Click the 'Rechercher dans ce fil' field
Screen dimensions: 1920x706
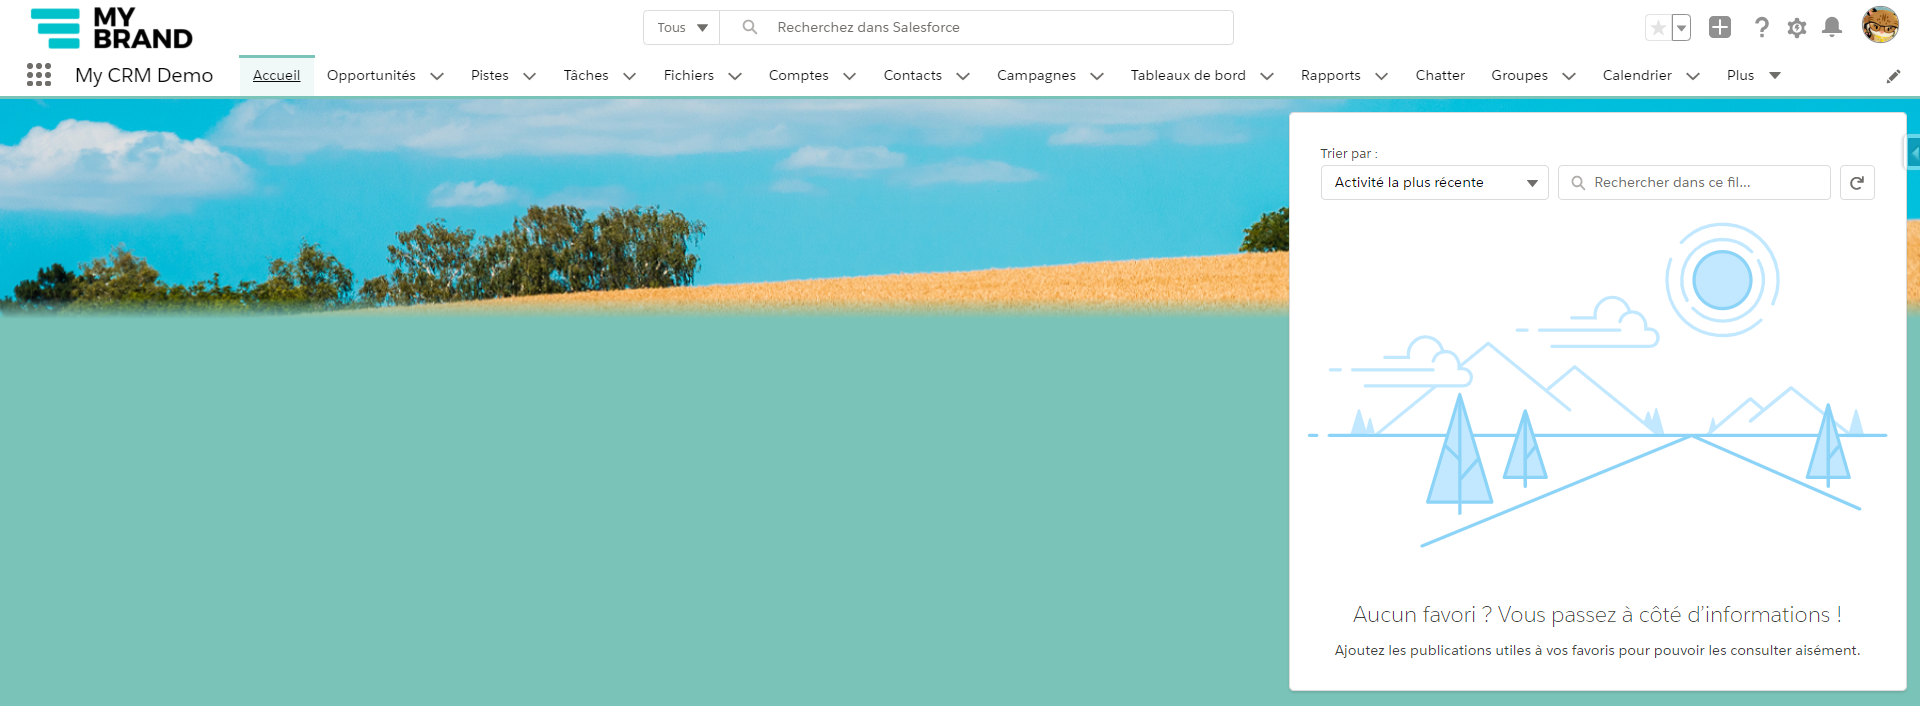tap(1700, 183)
